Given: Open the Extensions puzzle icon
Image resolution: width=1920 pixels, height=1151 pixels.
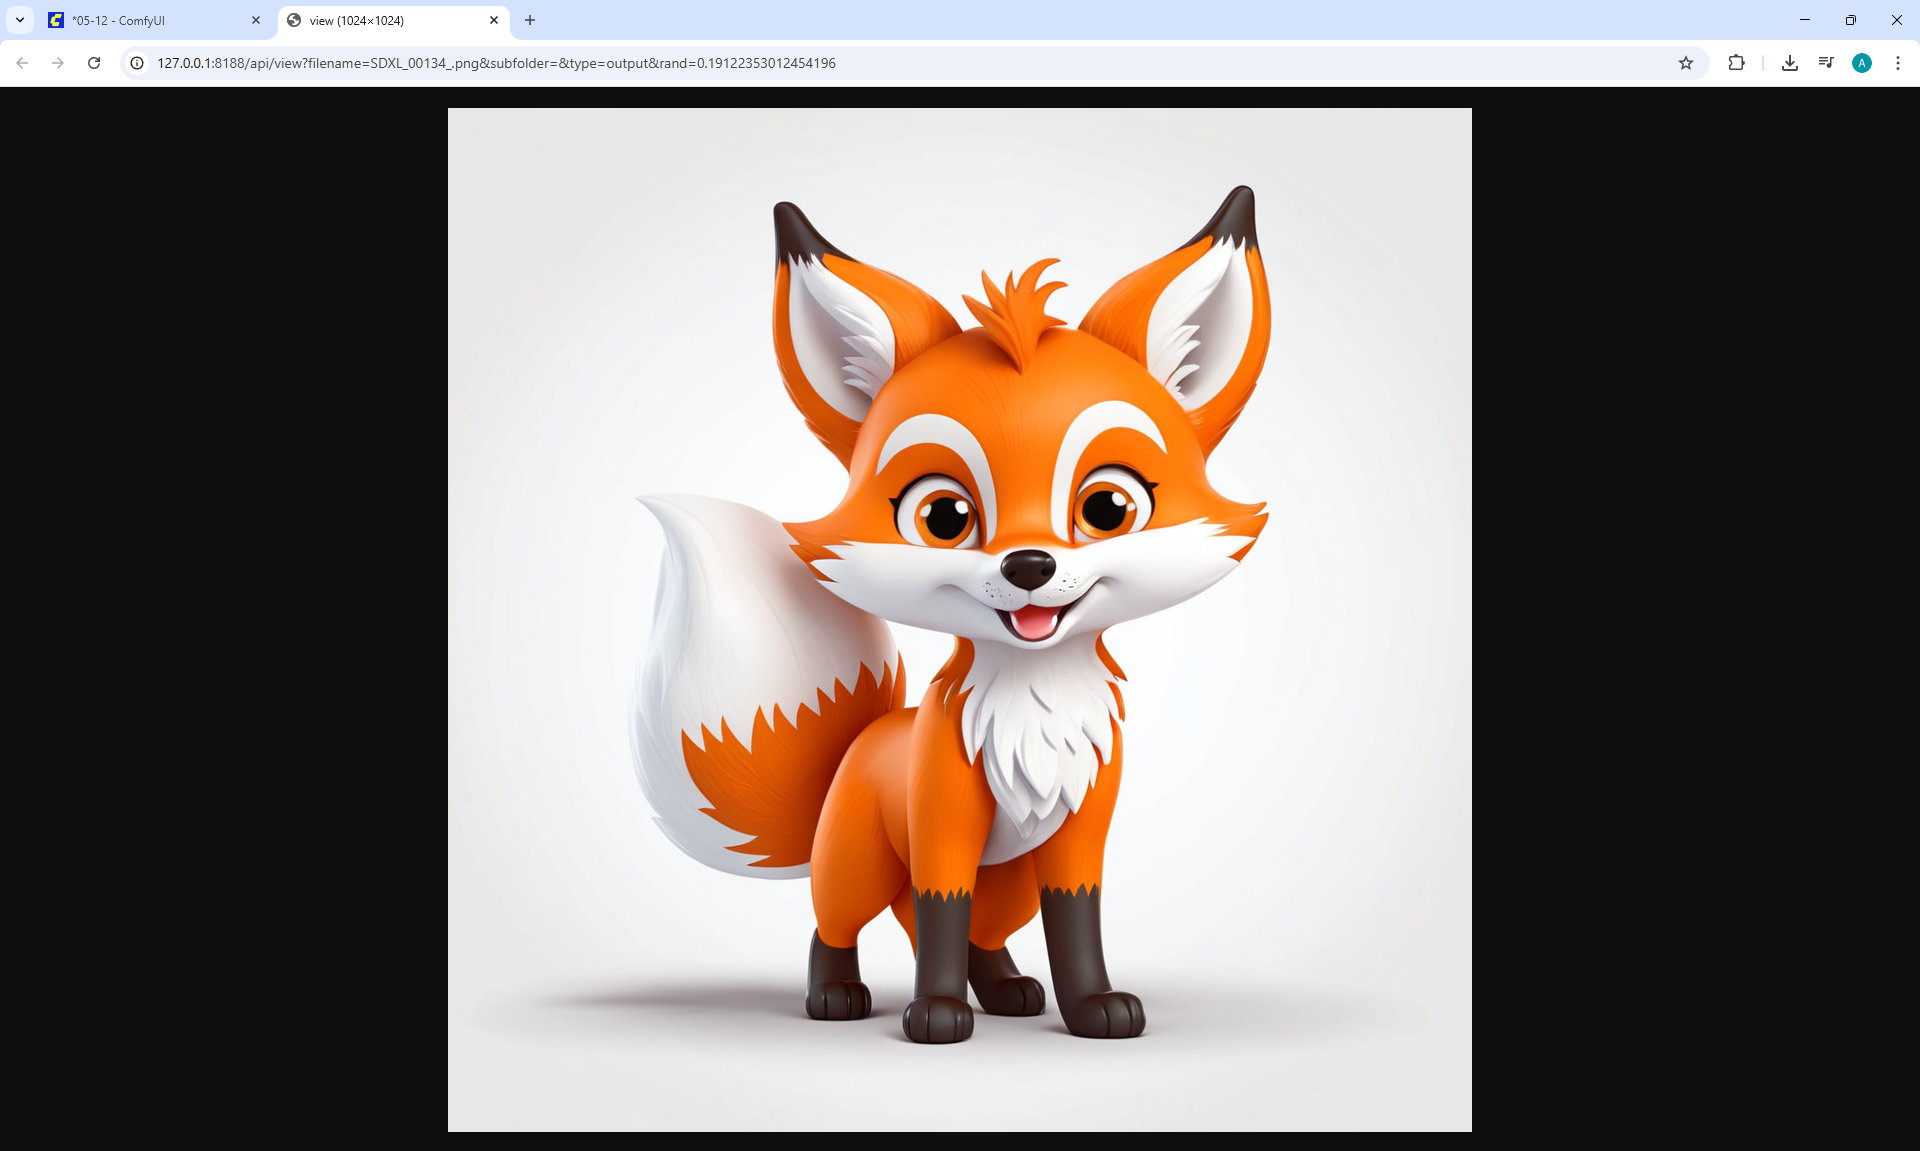Looking at the screenshot, I should (x=1736, y=63).
